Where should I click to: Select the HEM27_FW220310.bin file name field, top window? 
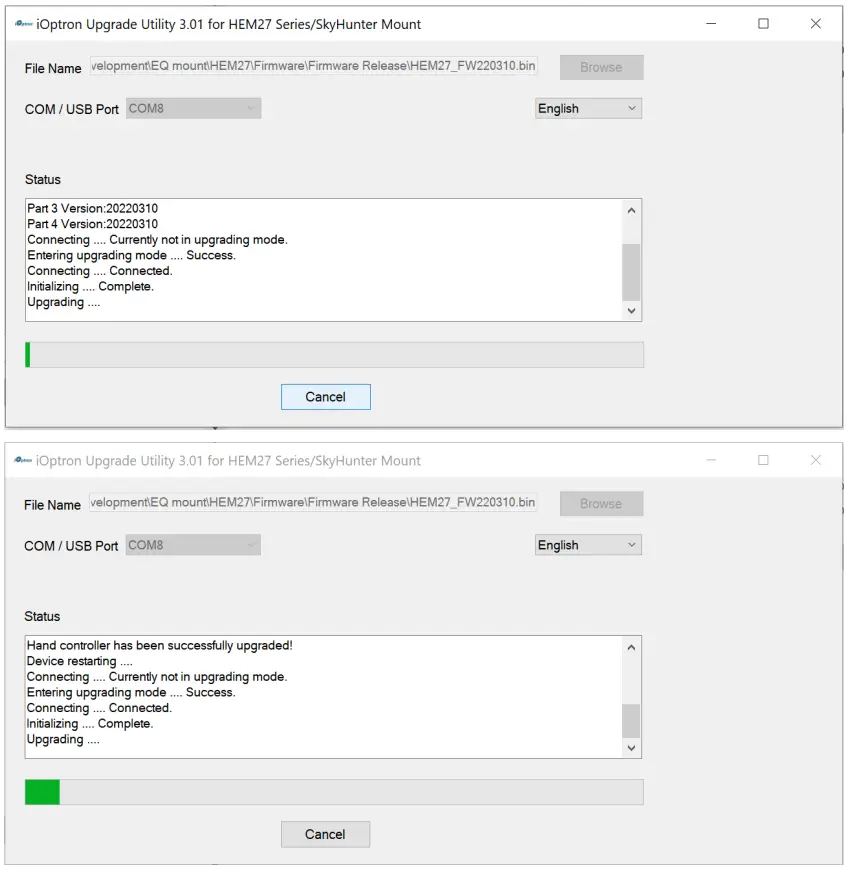click(x=312, y=65)
